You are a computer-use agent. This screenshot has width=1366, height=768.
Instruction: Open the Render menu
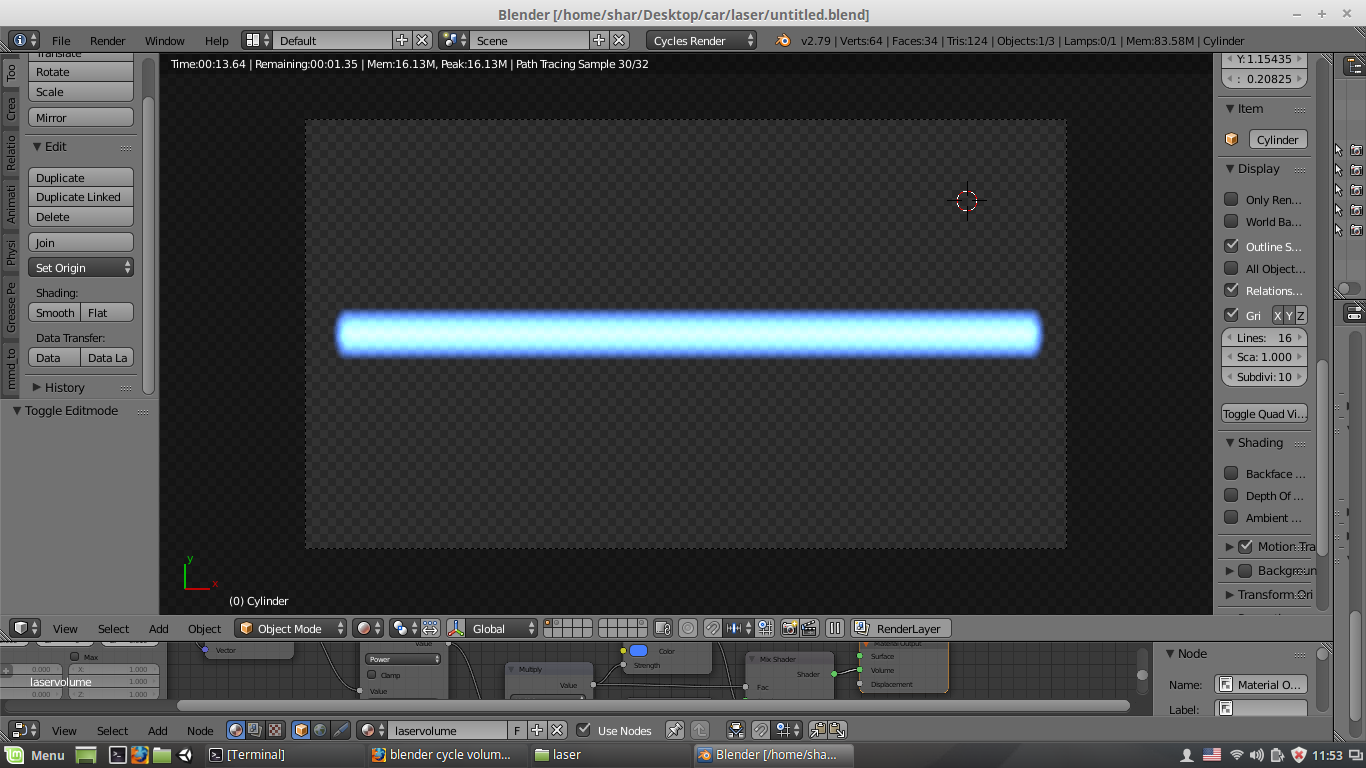click(108, 41)
